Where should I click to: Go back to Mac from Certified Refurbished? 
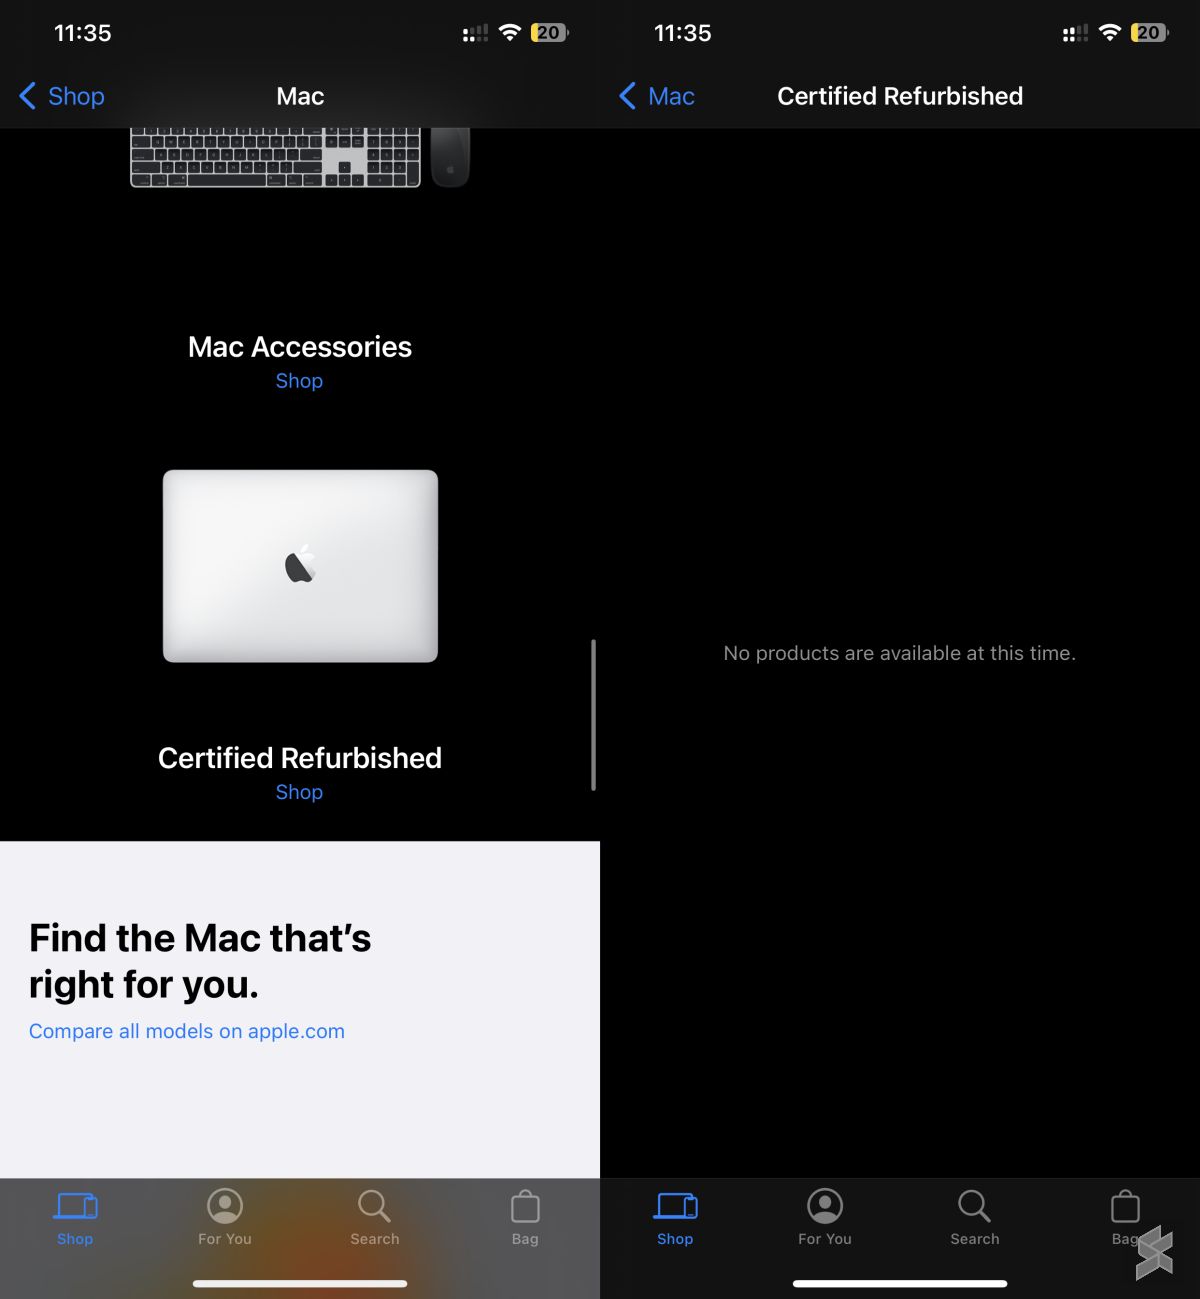[657, 96]
